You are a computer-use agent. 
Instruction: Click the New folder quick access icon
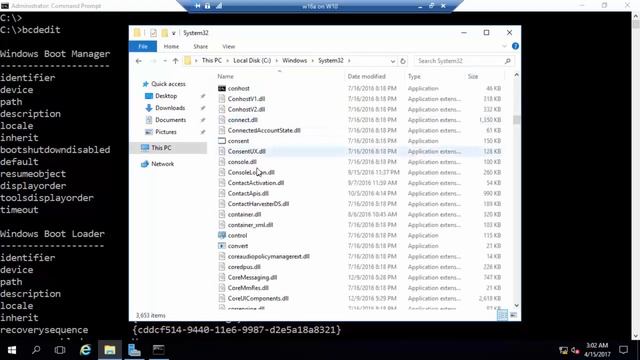coord(164,33)
